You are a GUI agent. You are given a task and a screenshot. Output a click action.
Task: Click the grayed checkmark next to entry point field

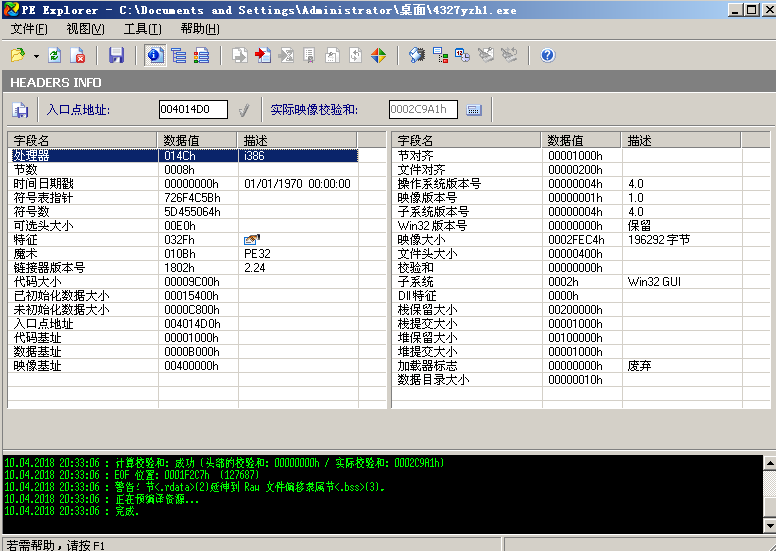coord(243,110)
